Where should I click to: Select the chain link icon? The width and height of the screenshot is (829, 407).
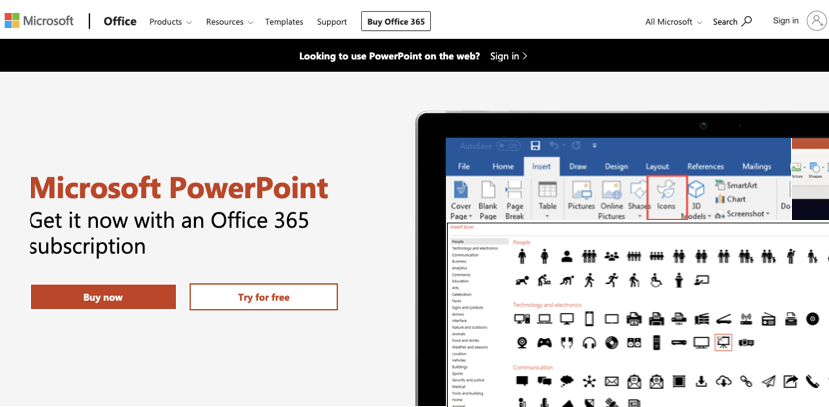click(x=745, y=381)
